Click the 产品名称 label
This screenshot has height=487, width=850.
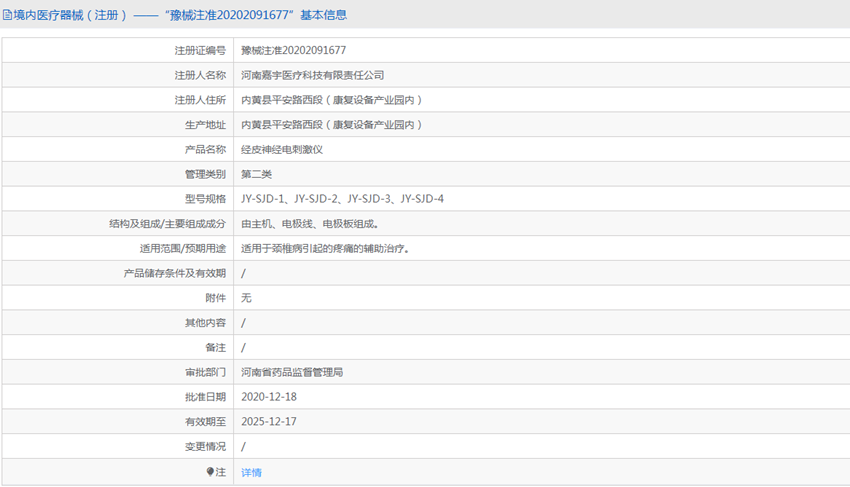(x=205, y=150)
